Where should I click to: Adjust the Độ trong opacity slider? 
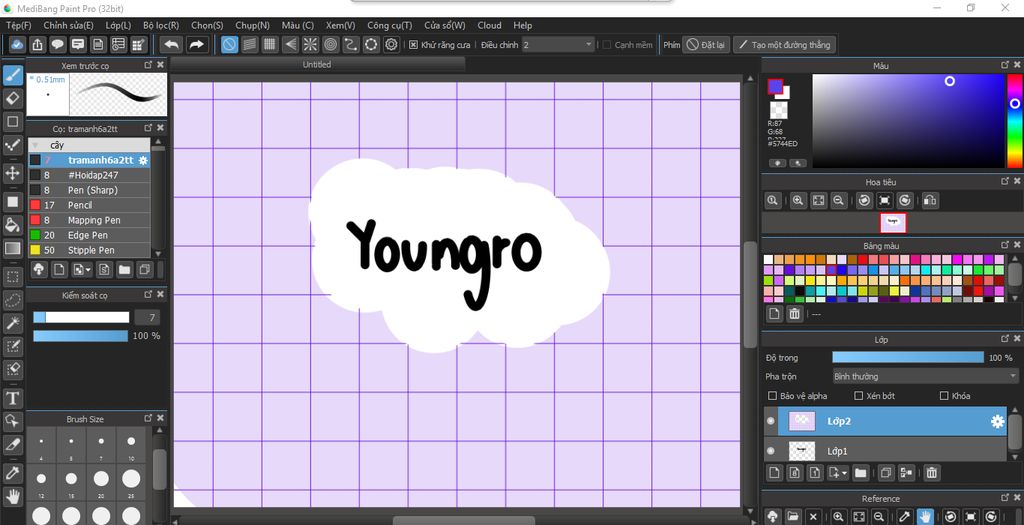[908, 358]
